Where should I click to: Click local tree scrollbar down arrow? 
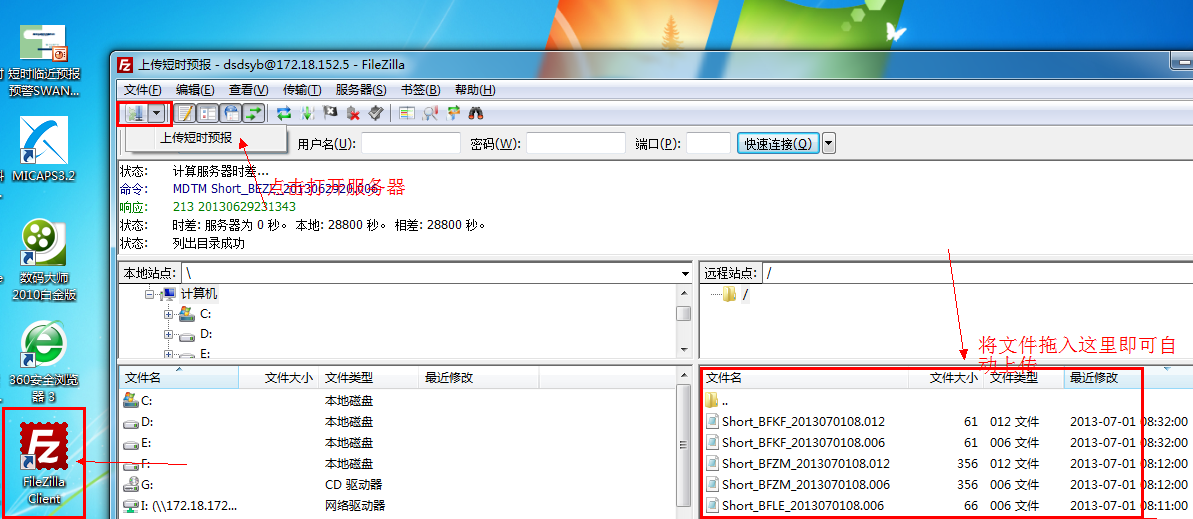[x=685, y=349]
